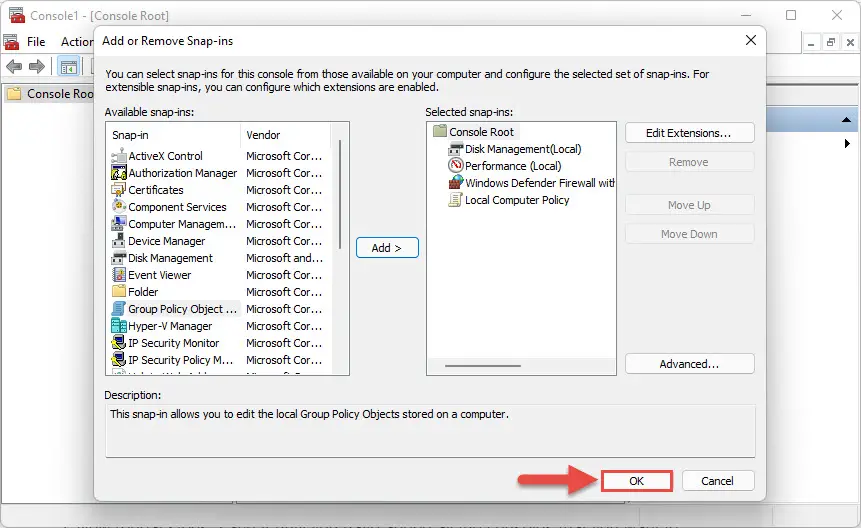861x528 pixels.
Task: Click the Disk Management(Local) icon in selected list
Action: point(456,149)
